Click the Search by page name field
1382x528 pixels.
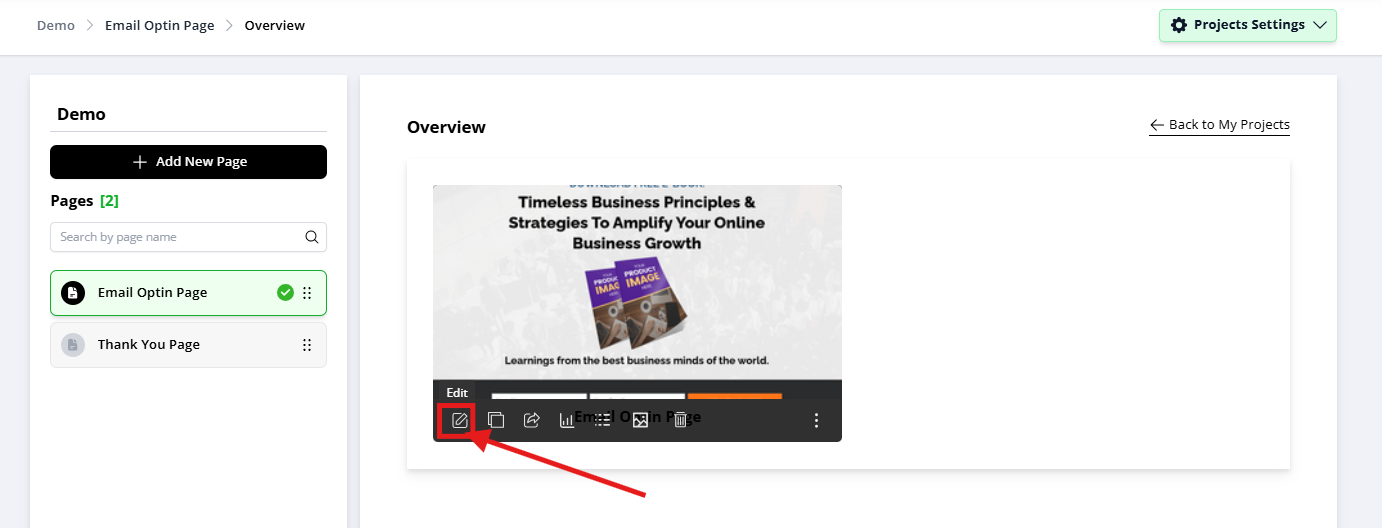[188, 237]
